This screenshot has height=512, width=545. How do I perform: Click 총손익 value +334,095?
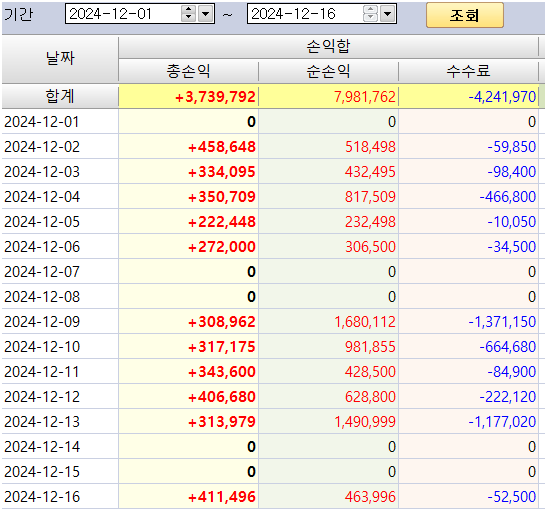(222, 172)
